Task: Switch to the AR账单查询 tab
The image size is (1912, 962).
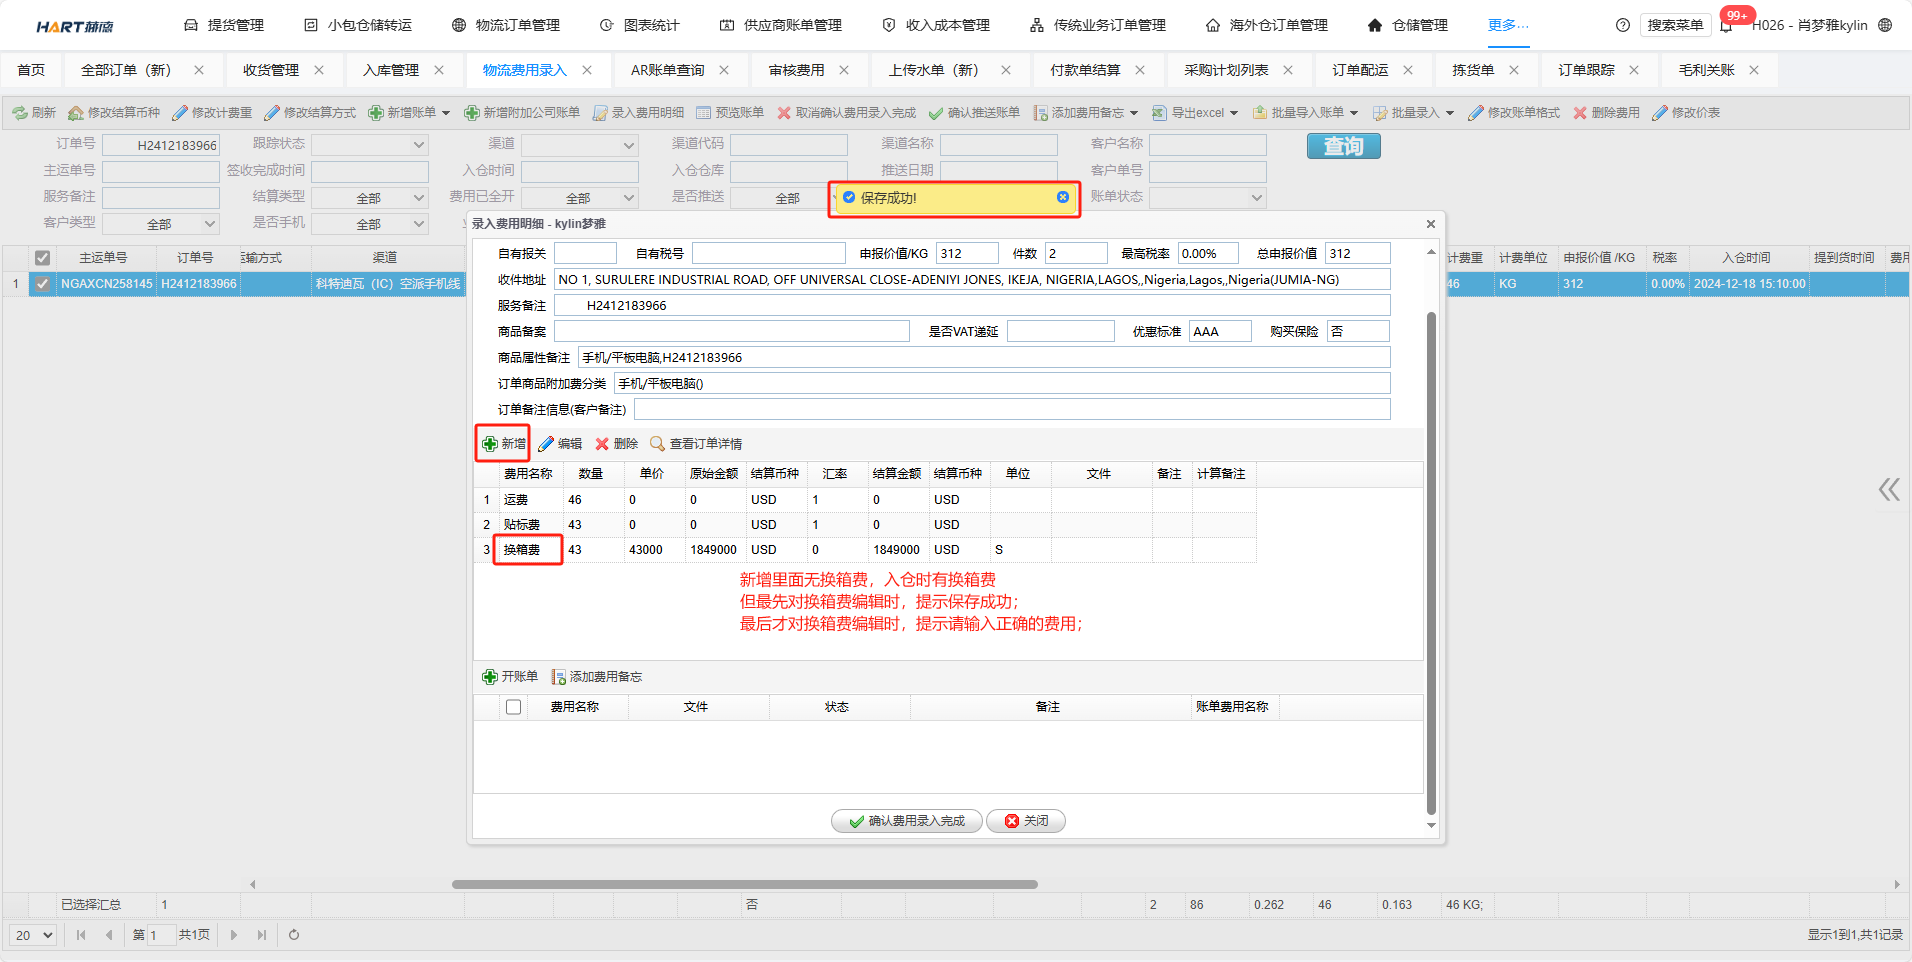Action: pyautogui.click(x=667, y=70)
